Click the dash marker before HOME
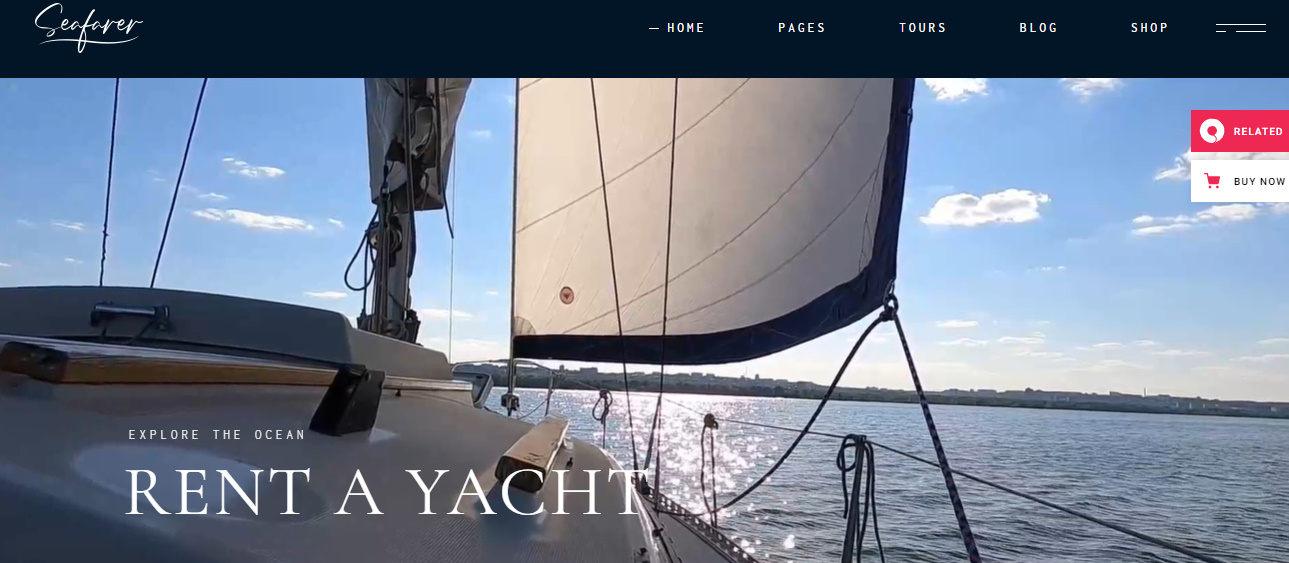The width and height of the screenshot is (1289, 563). click(654, 29)
